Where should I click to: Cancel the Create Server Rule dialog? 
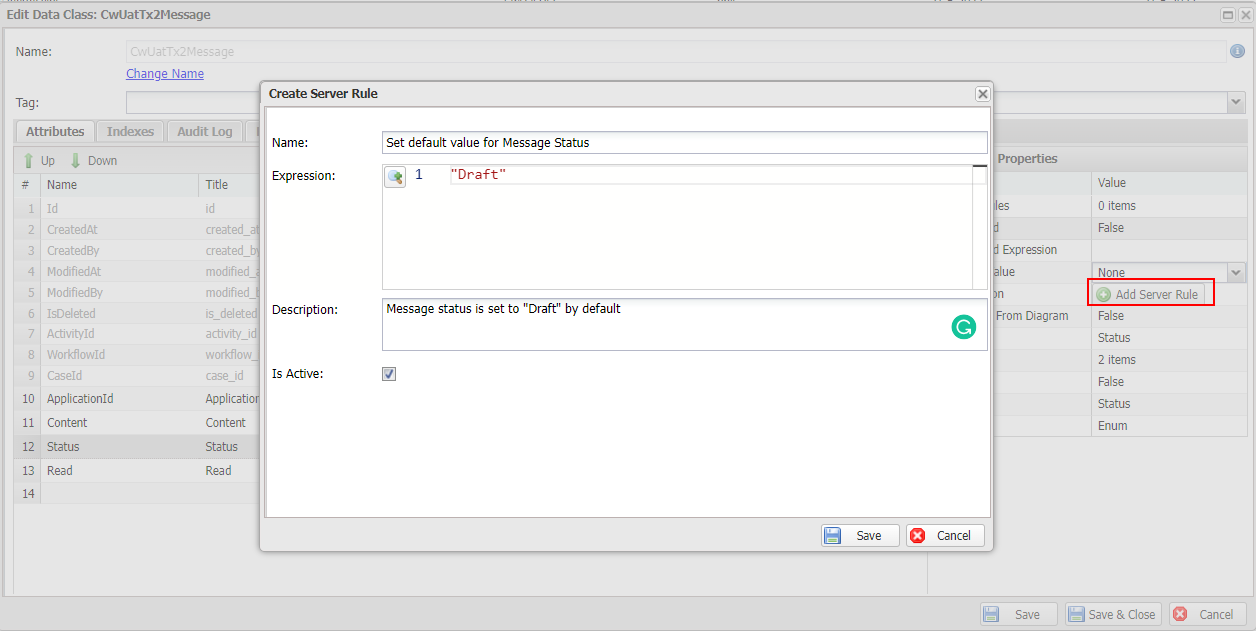945,535
